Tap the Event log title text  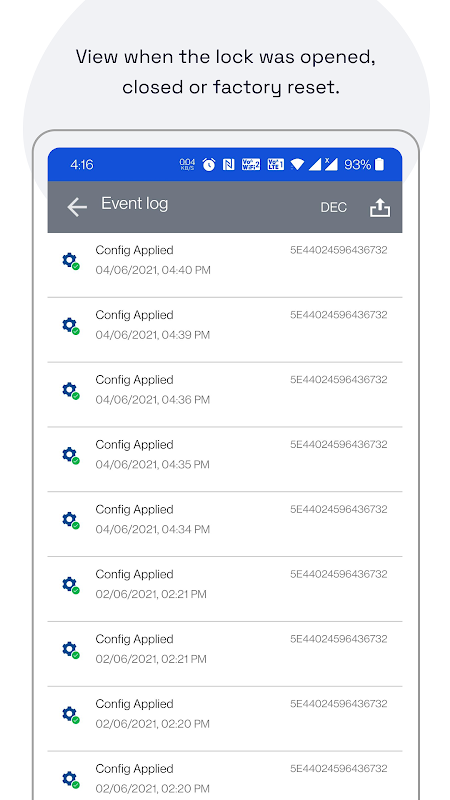135,204
